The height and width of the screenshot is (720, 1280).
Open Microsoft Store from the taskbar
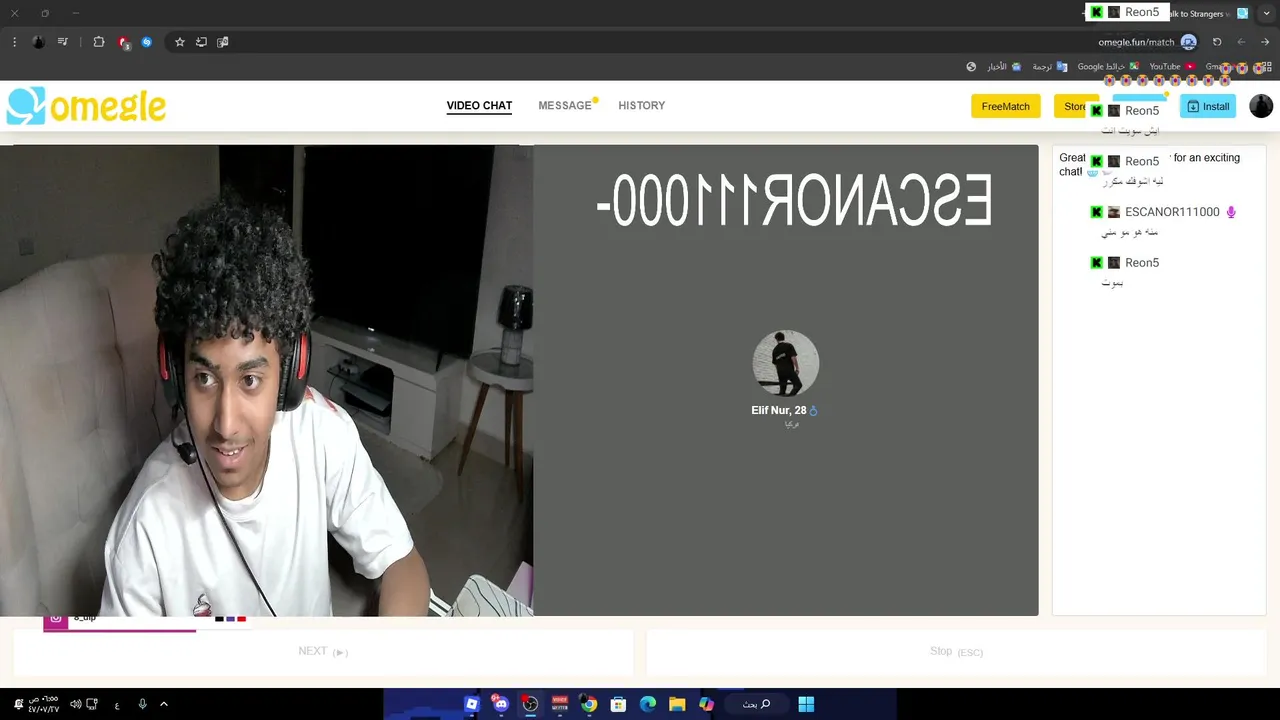pyautogui.click(x=618, y=704)
